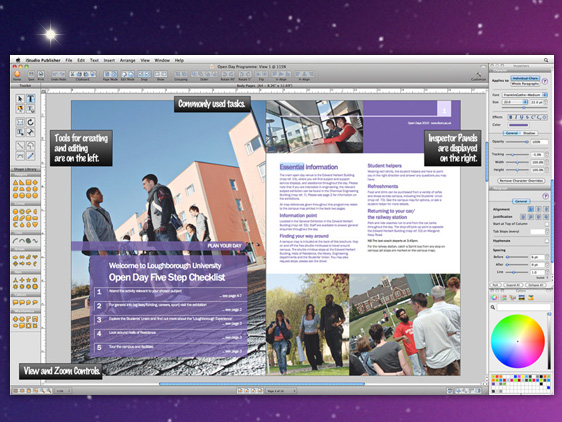Pick the five-point star shape in library
The width and height of the screenshot is (562, 422).
coord(29,280)
